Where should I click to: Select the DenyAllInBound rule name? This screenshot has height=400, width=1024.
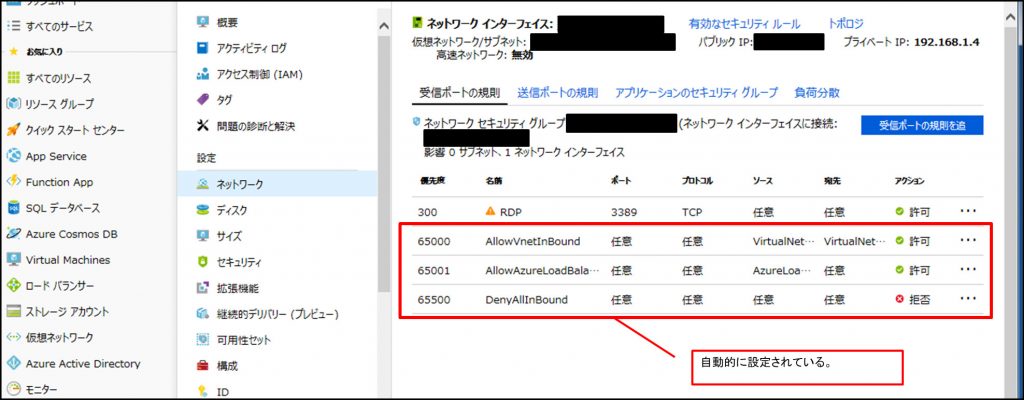click(x=526, y=300)
